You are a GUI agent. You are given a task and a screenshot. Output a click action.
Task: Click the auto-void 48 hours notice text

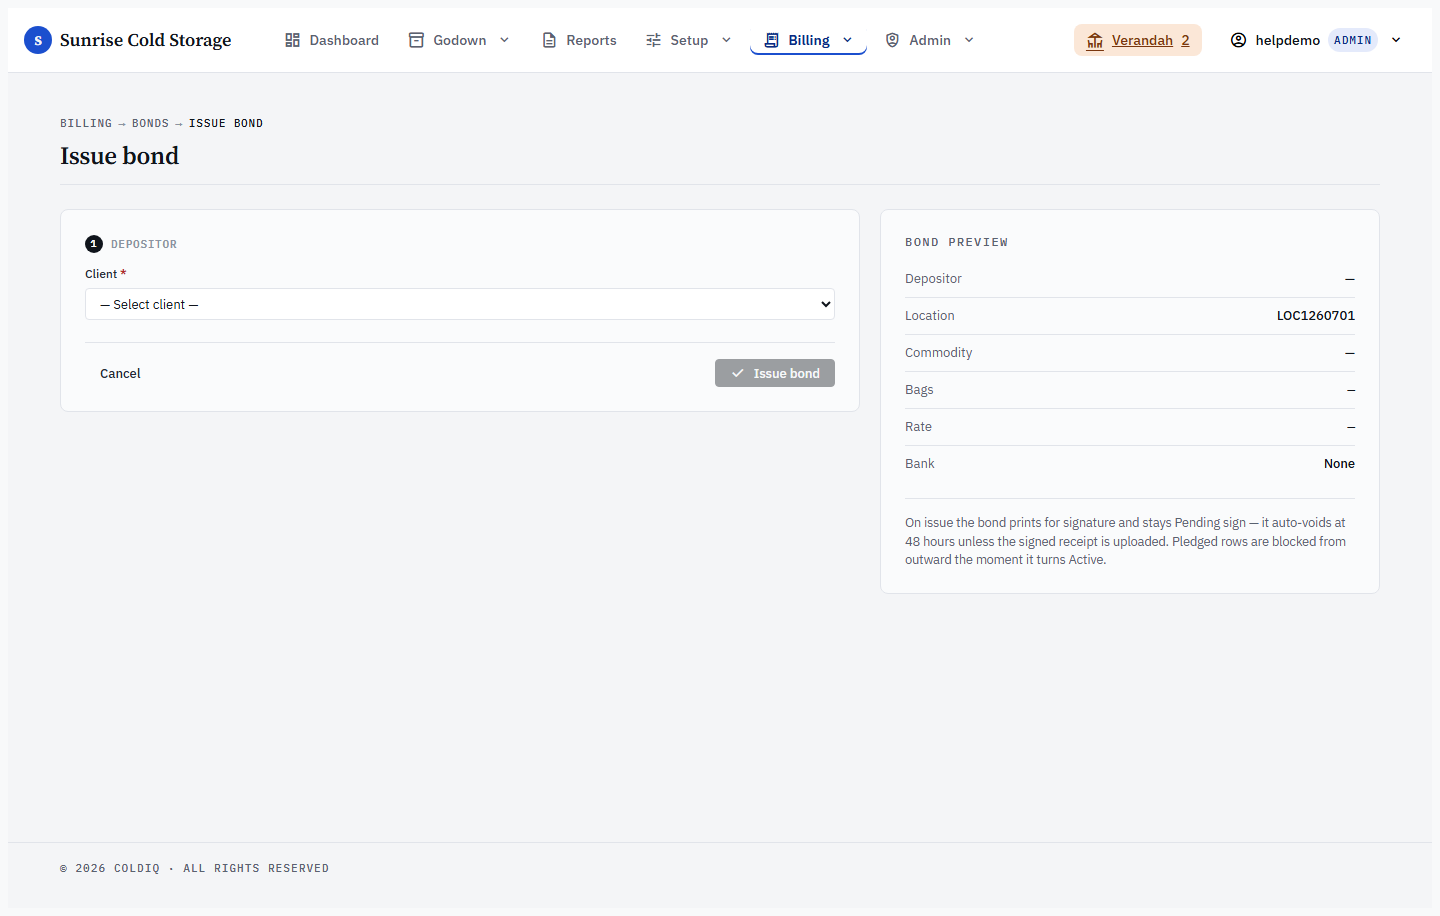click(x=1125, y=541)
